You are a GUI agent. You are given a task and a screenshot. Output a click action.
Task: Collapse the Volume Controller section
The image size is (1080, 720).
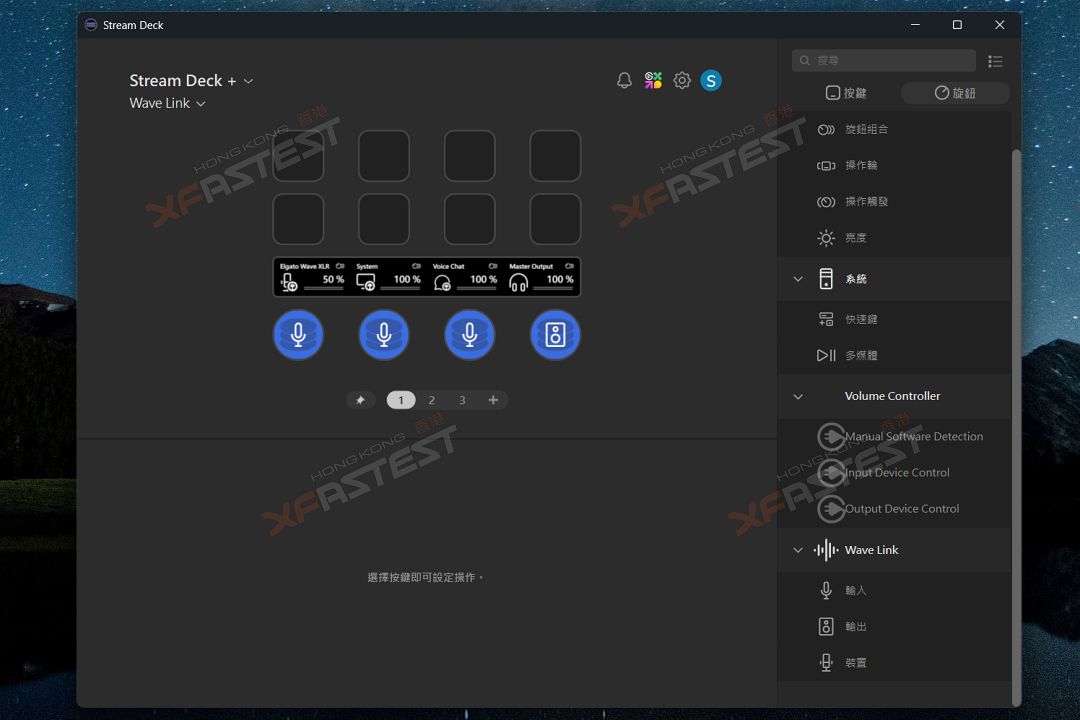point(798,396)
